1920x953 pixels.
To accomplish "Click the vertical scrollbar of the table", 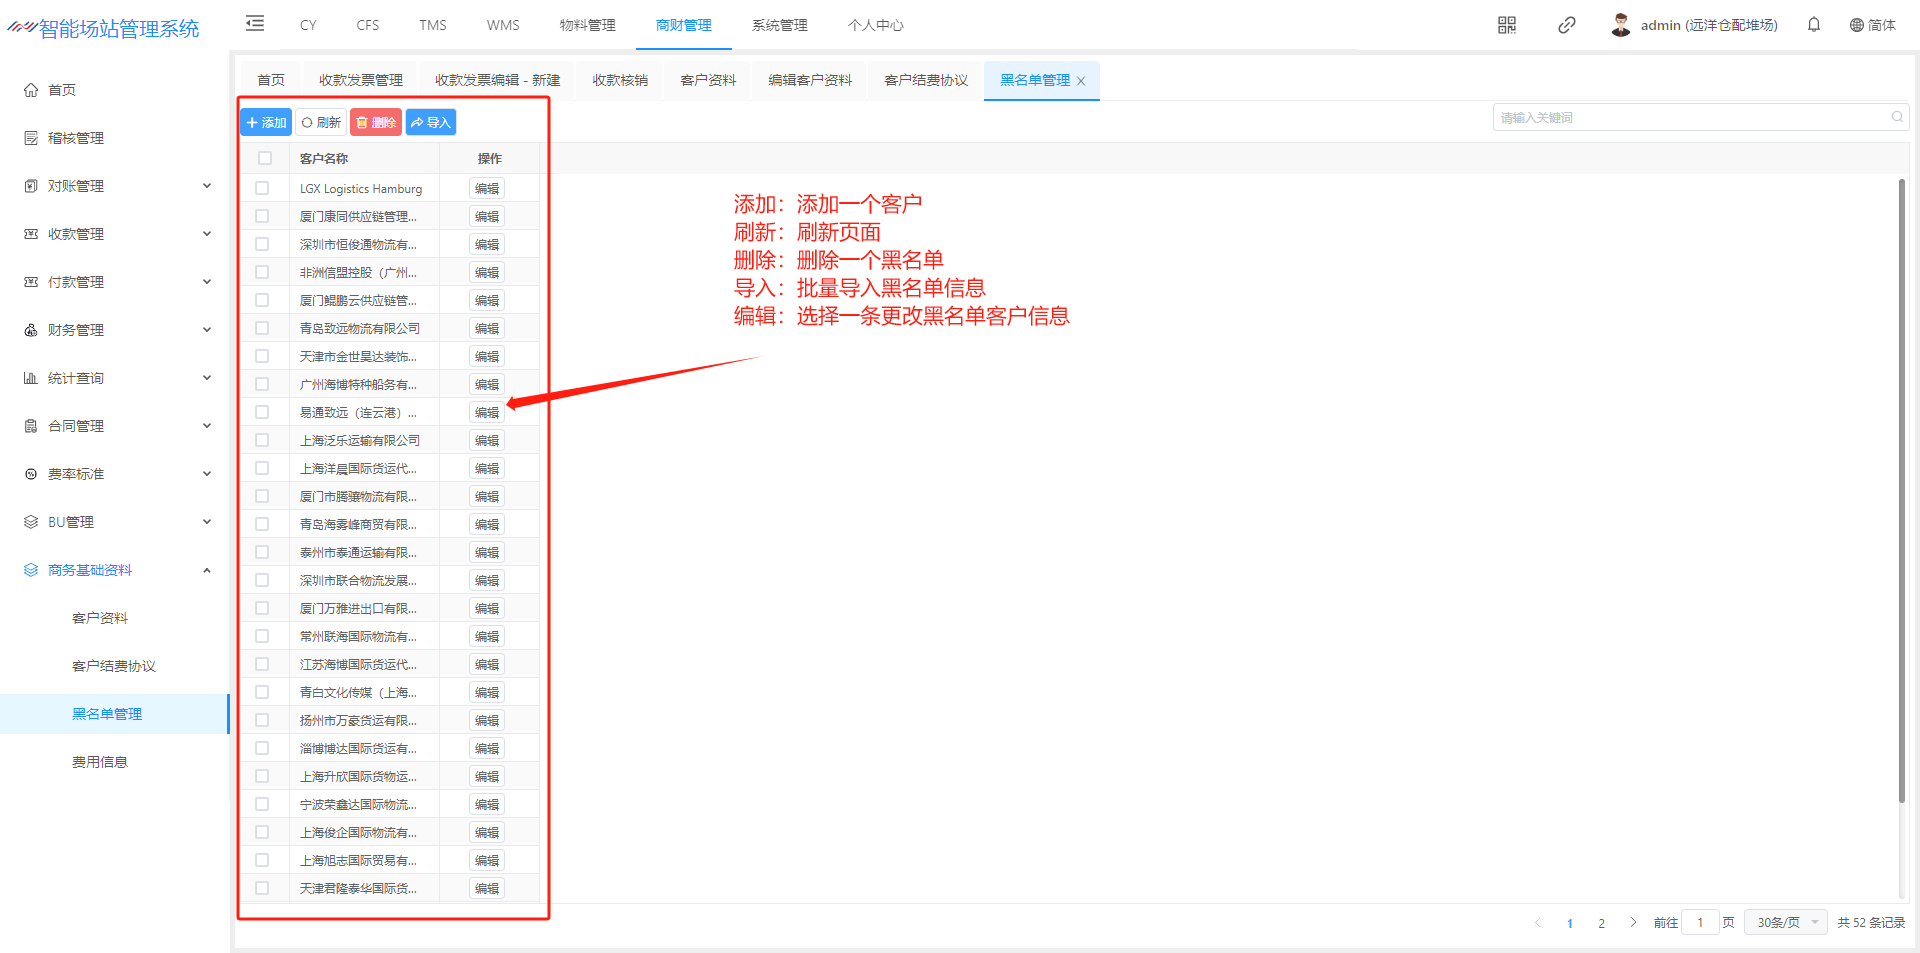I will [1901, 490].
